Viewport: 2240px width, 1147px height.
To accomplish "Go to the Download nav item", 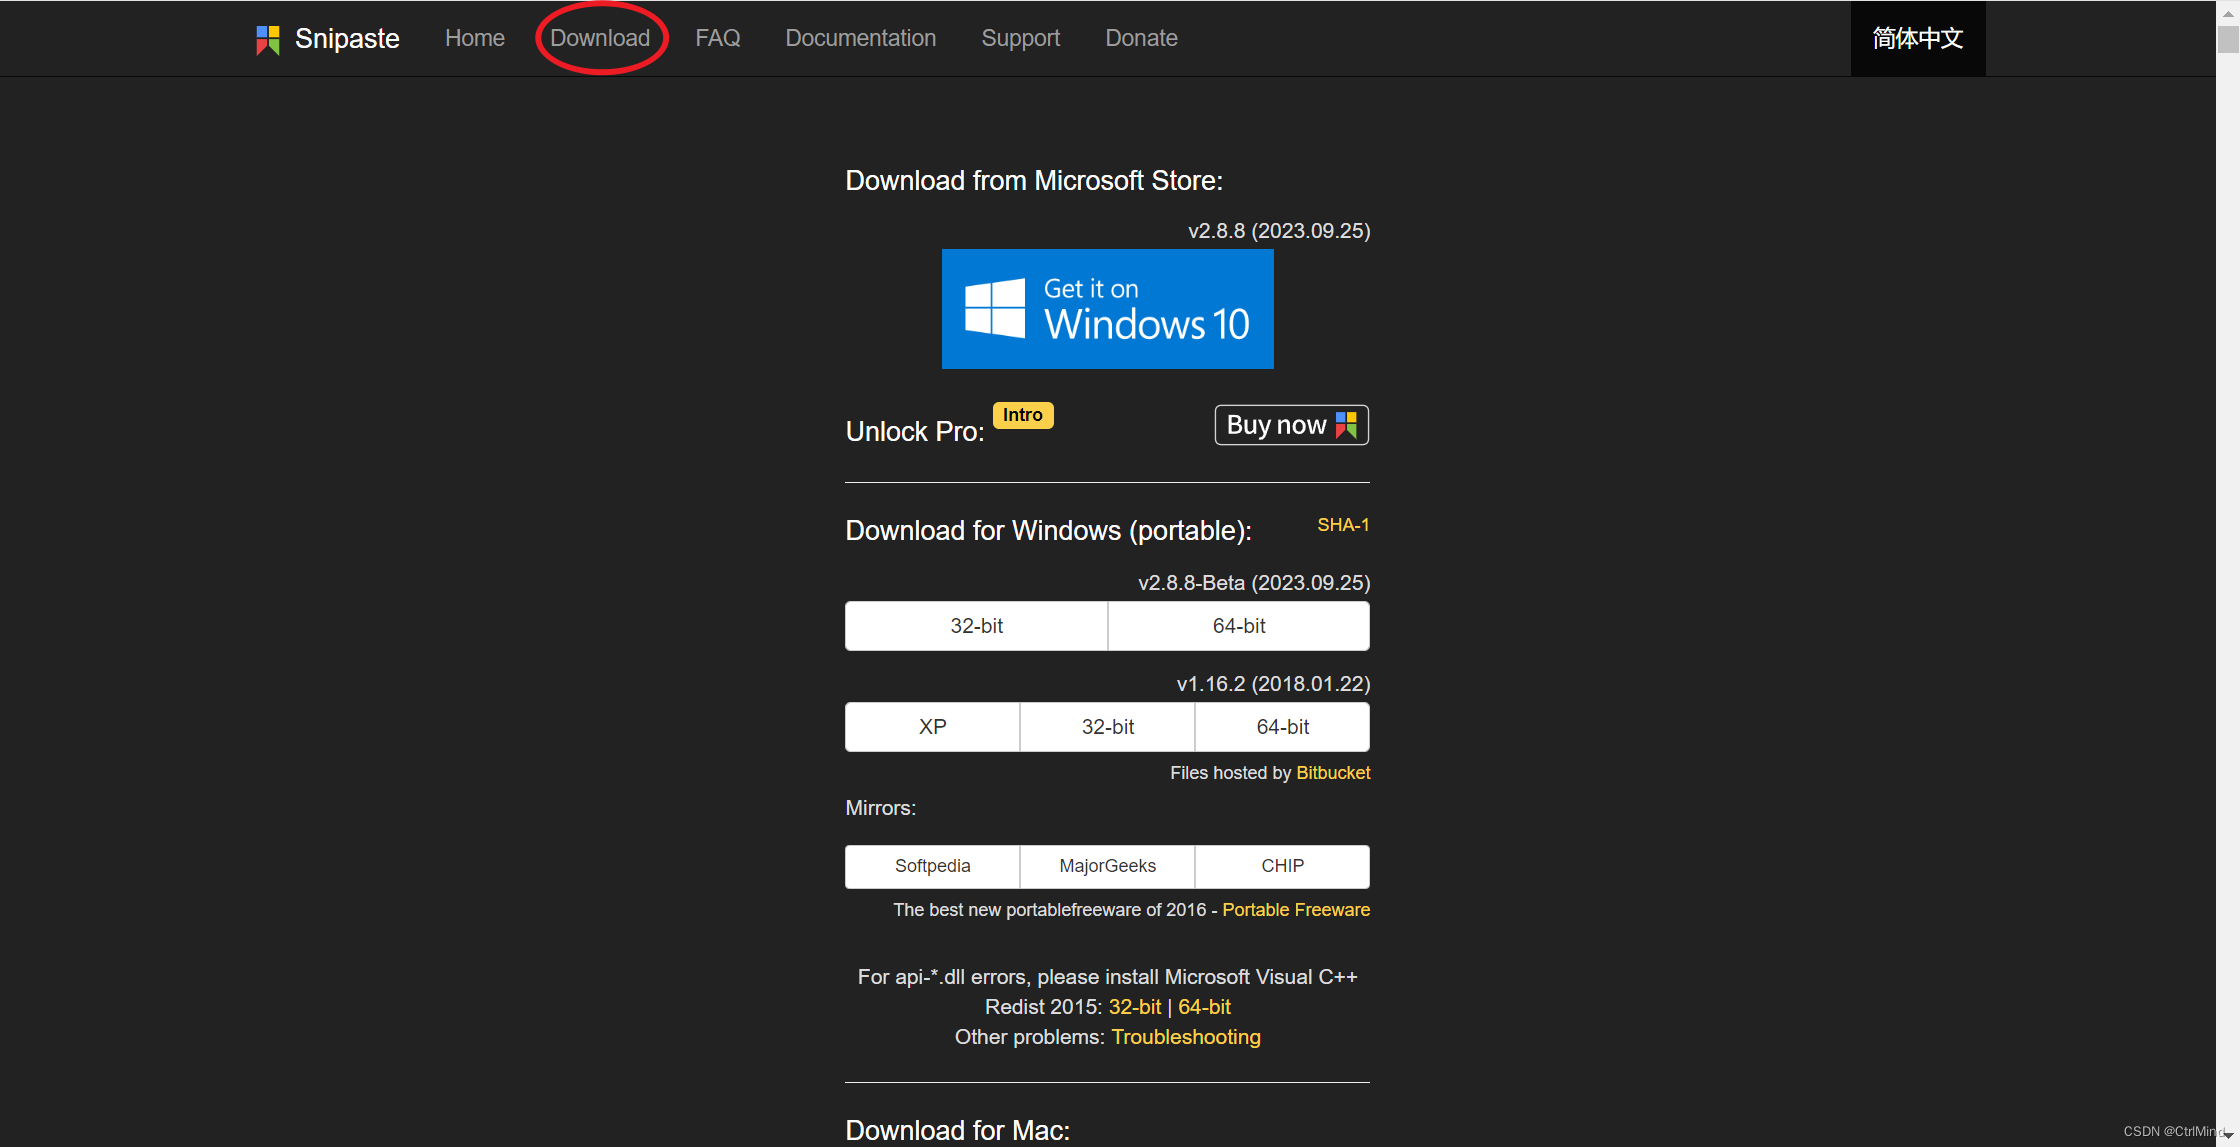I will click(600, 38).
